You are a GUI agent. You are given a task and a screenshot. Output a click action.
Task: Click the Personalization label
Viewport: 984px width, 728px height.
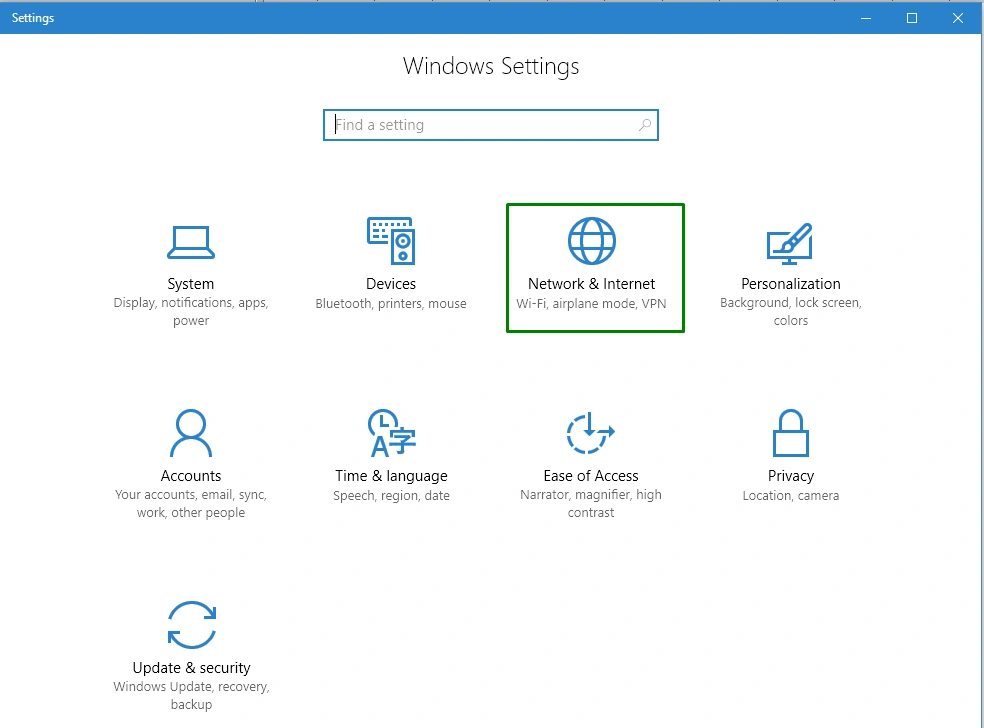[x=791, y=284]
